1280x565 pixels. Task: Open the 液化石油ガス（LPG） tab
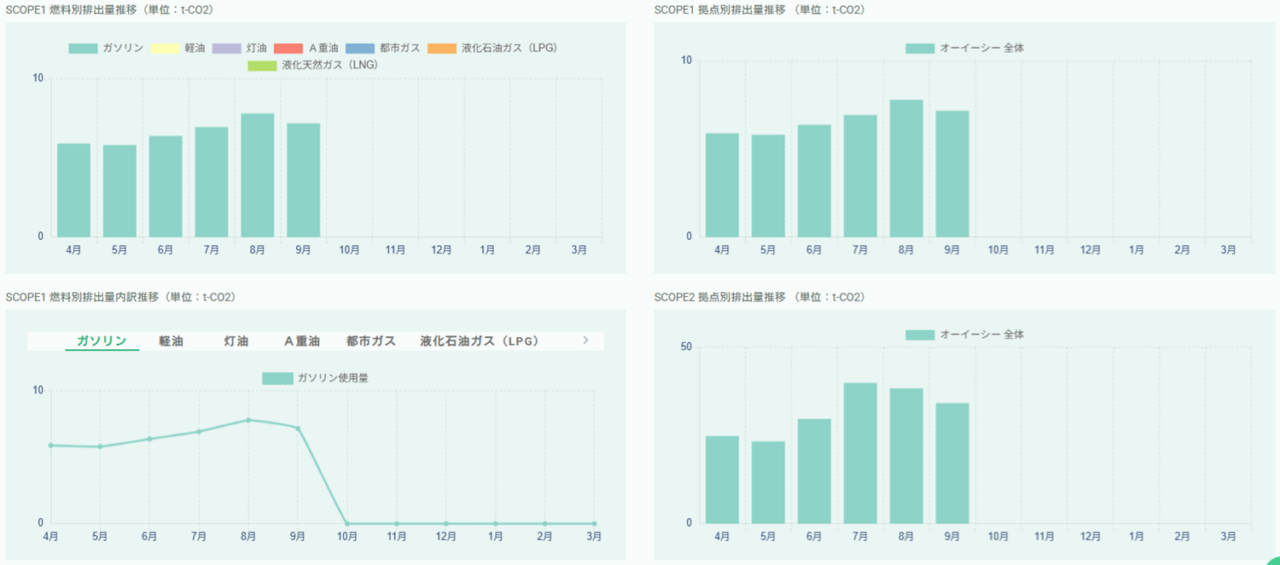pos(479,341)
